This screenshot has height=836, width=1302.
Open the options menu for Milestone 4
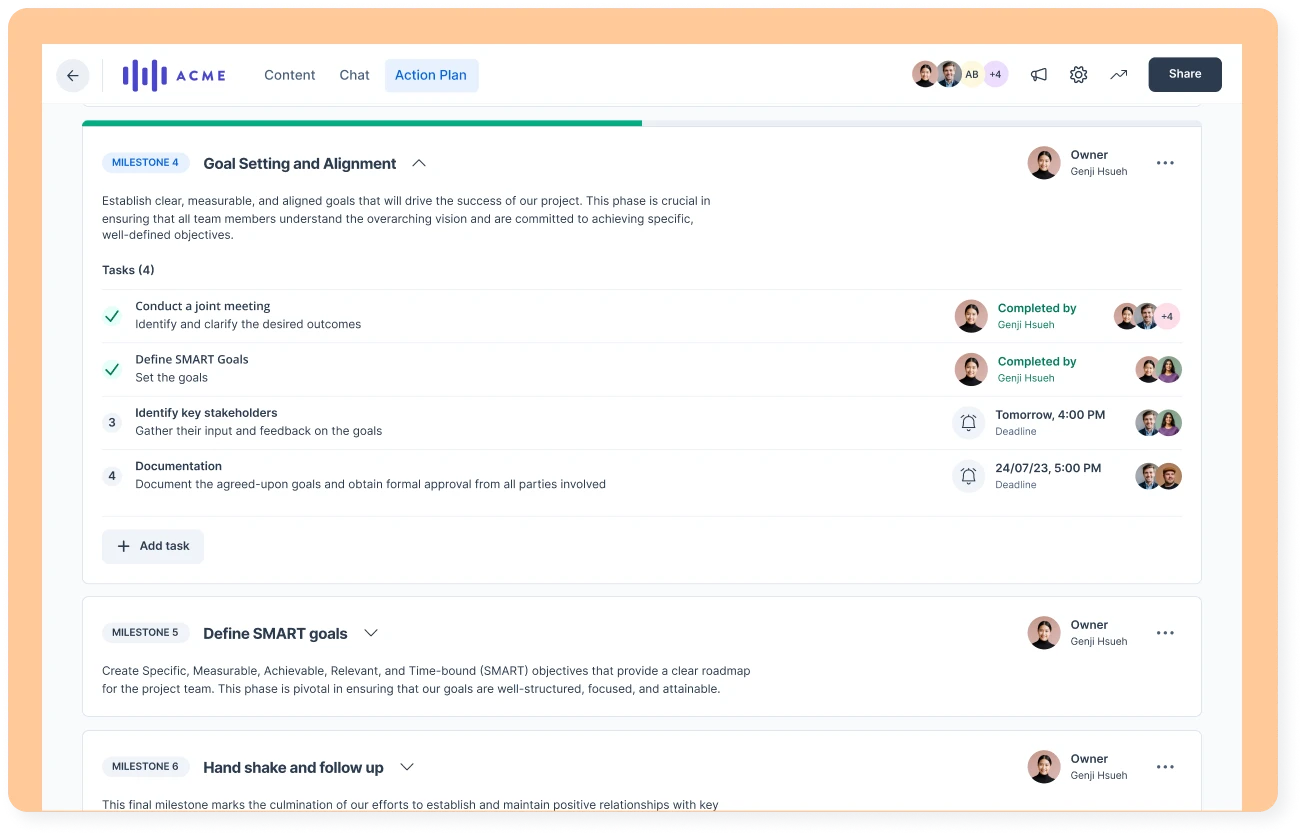point(1165,162)
